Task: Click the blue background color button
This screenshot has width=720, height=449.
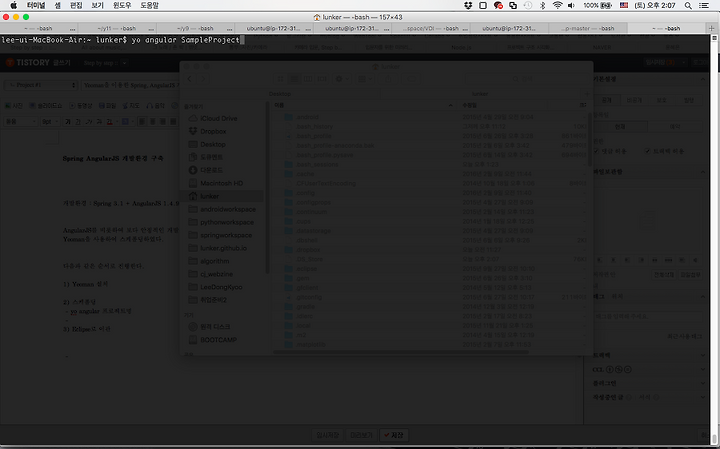Action: point(126,122)
